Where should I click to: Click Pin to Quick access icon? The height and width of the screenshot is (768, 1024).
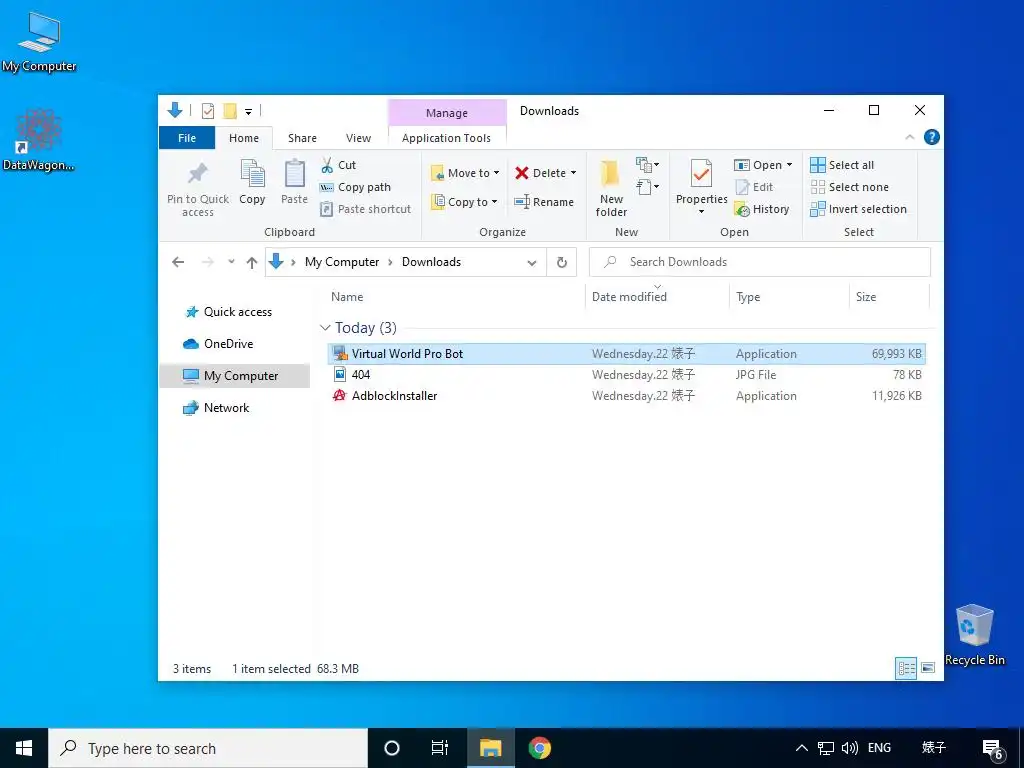198,173
